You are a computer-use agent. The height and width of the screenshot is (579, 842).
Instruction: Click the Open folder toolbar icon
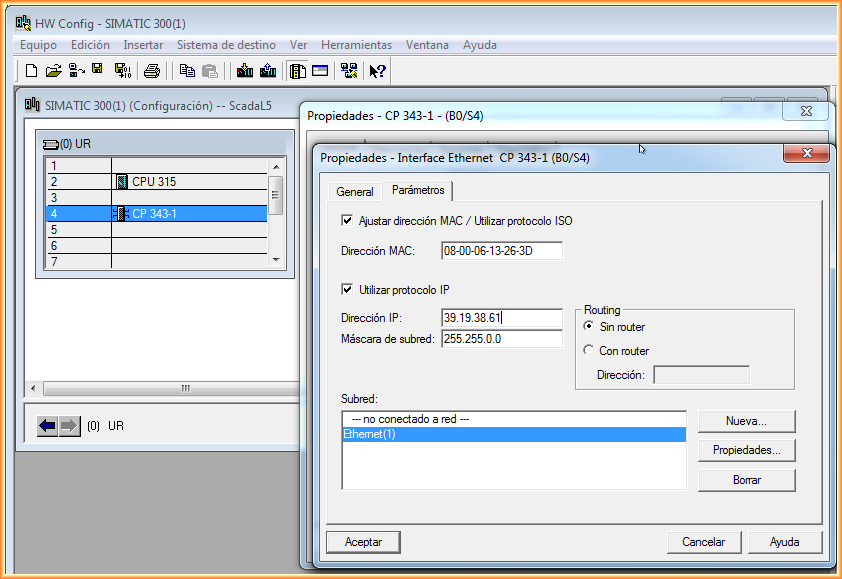54,71
